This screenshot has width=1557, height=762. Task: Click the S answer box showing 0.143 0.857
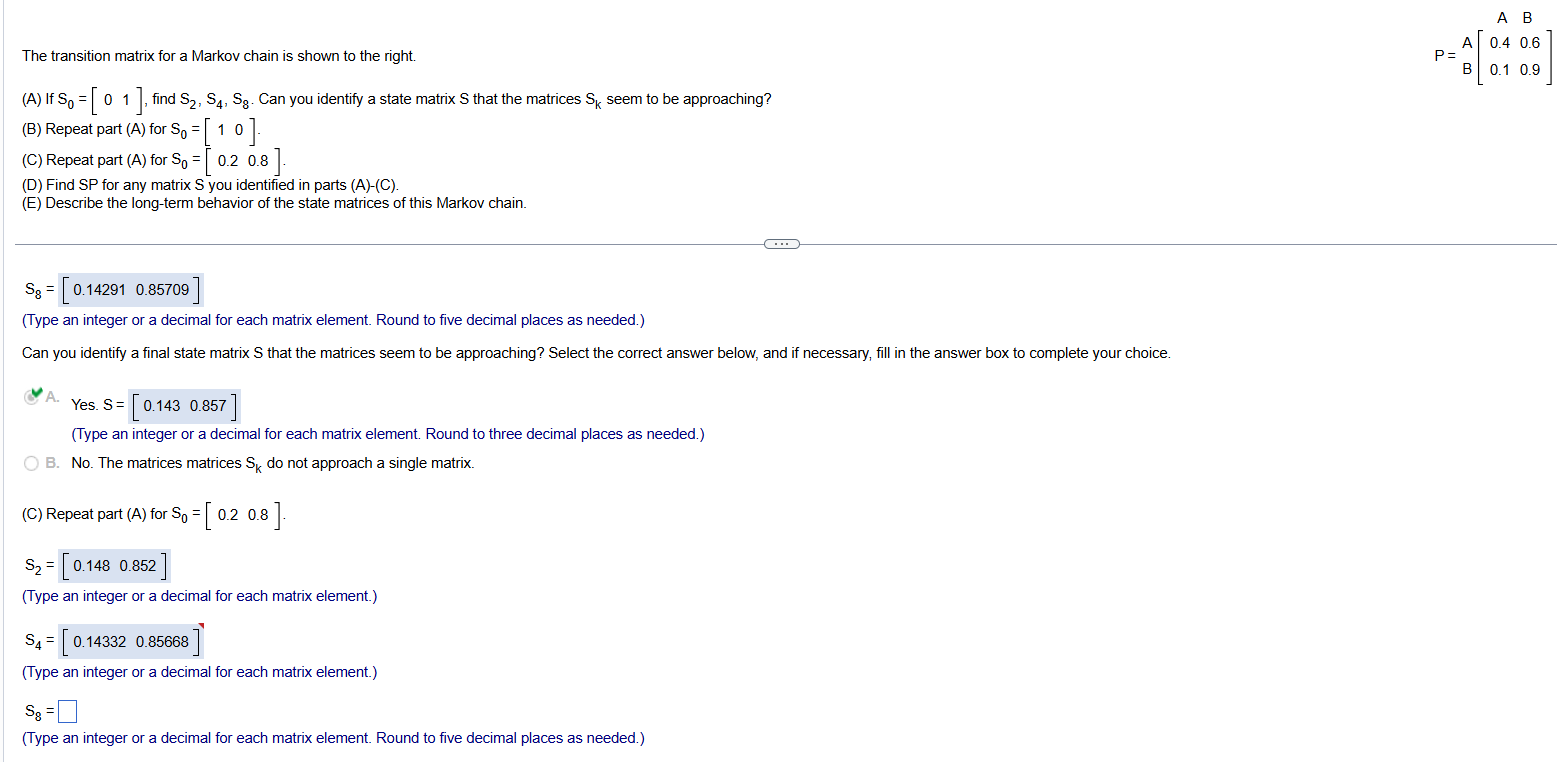[185, 406]
